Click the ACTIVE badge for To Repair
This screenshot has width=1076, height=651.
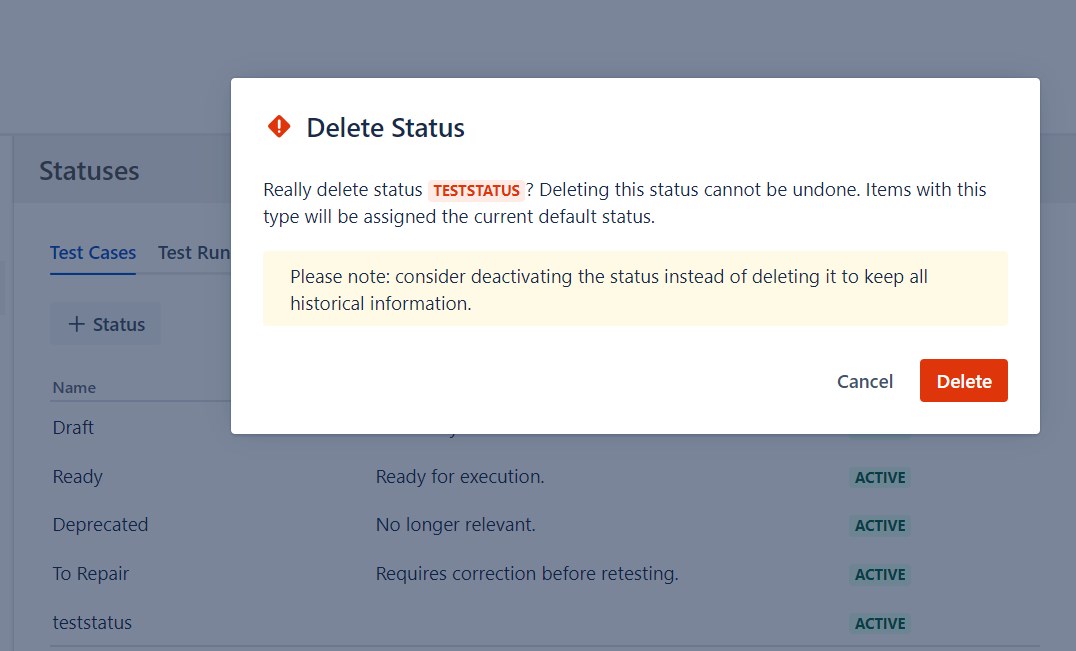click(x=880, y=575)
